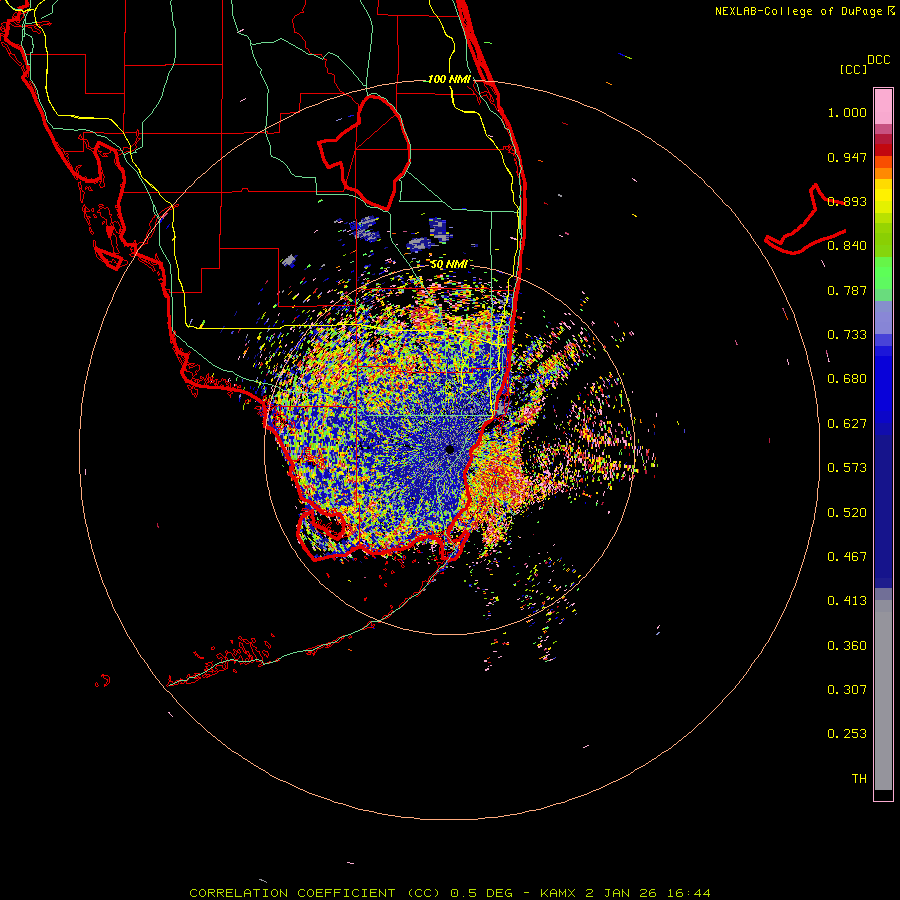Click the 0.520 color scale value
The width and height of the screenshot is (900, 900).
(847, 513)
